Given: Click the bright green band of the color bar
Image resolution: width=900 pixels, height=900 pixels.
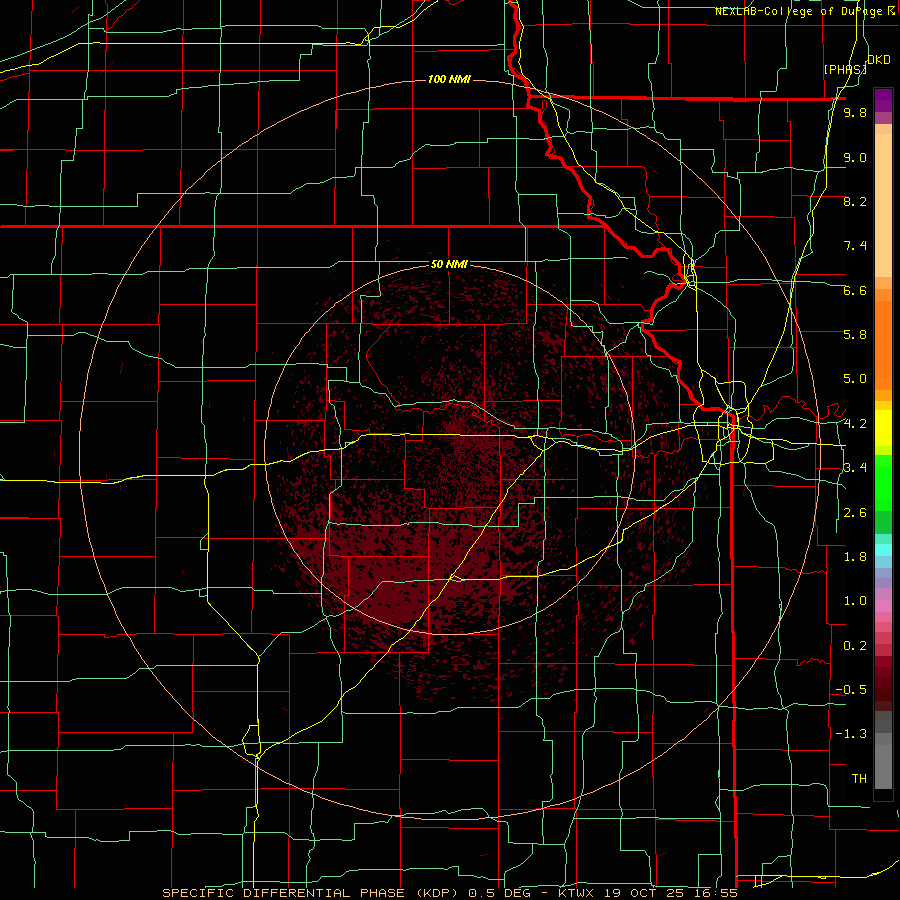Looking at the screenshot, I should (883, 483).
